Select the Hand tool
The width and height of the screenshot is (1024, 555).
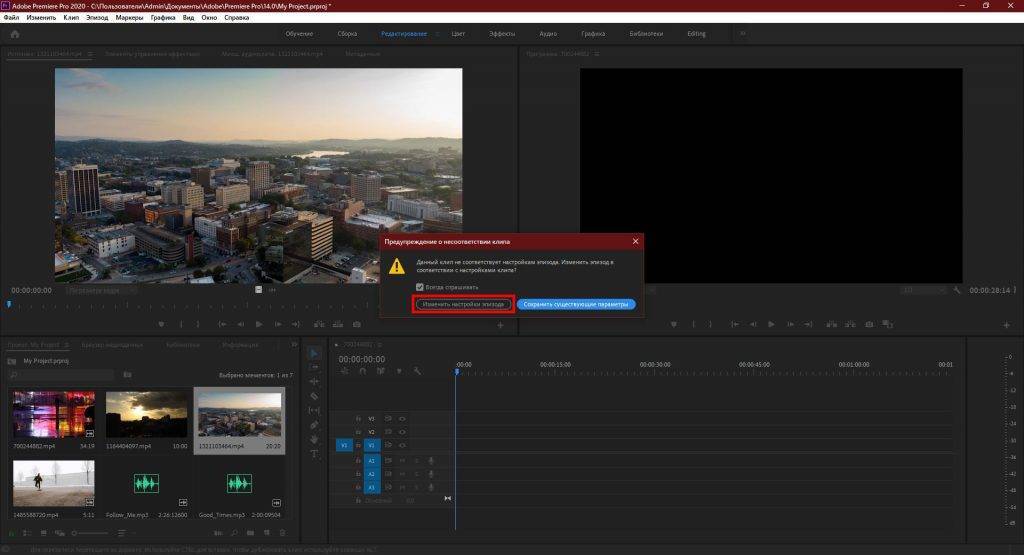314,438
